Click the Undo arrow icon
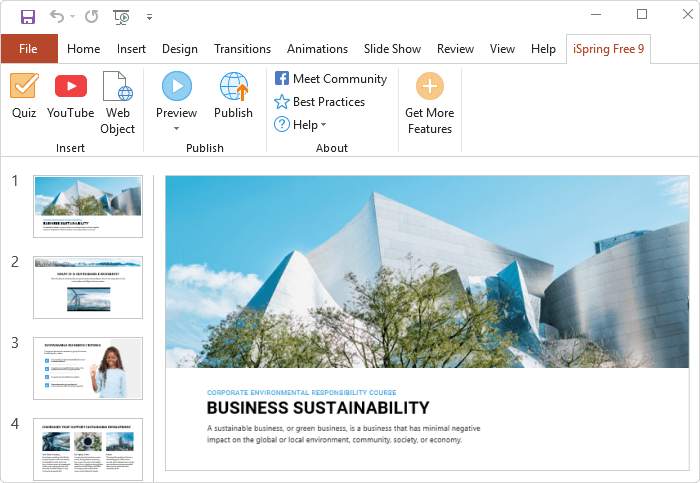The height and width of the screenshot is (483, 700). 57,17
